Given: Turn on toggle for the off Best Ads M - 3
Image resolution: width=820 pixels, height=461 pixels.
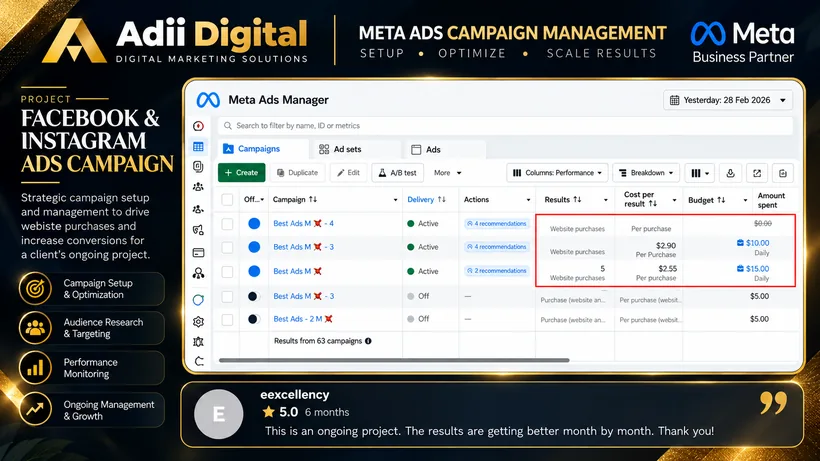Looking at the screenshot, I should (253, 296).
